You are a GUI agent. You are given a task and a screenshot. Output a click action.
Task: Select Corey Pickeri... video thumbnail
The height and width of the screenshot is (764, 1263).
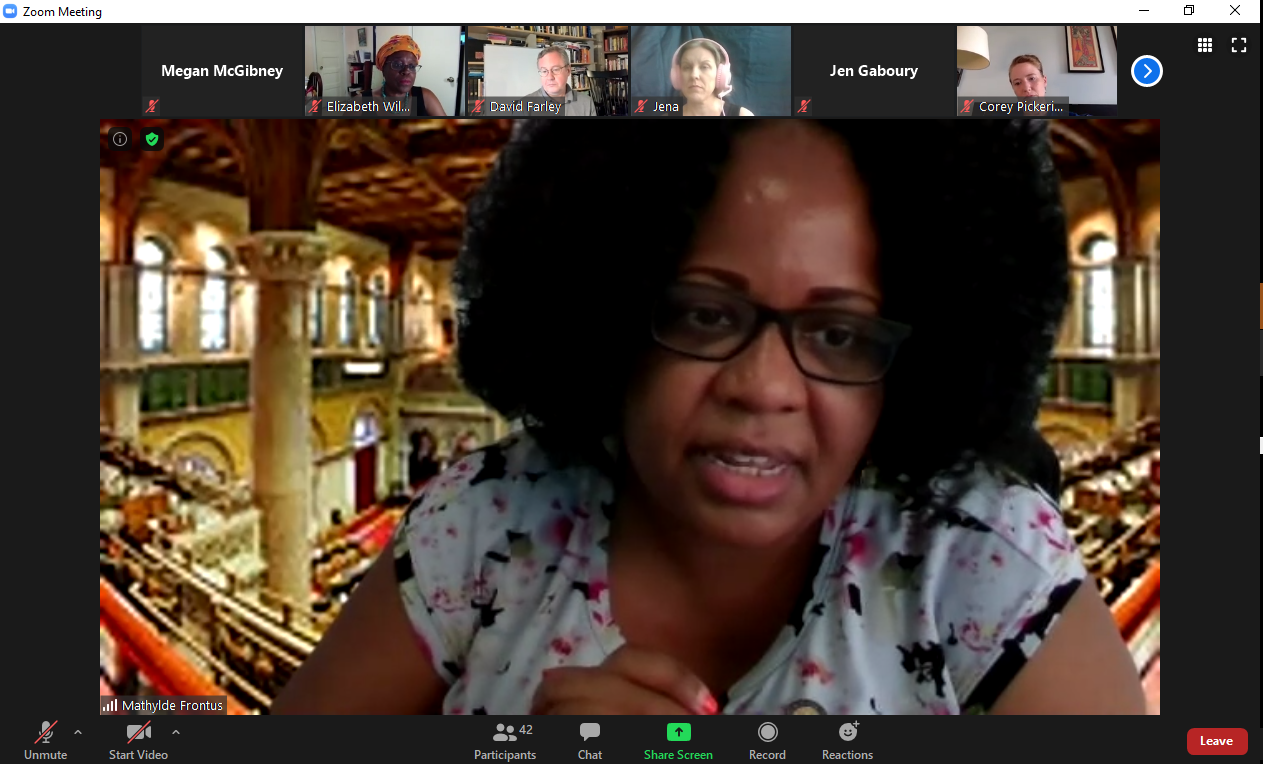point(1037,71)
